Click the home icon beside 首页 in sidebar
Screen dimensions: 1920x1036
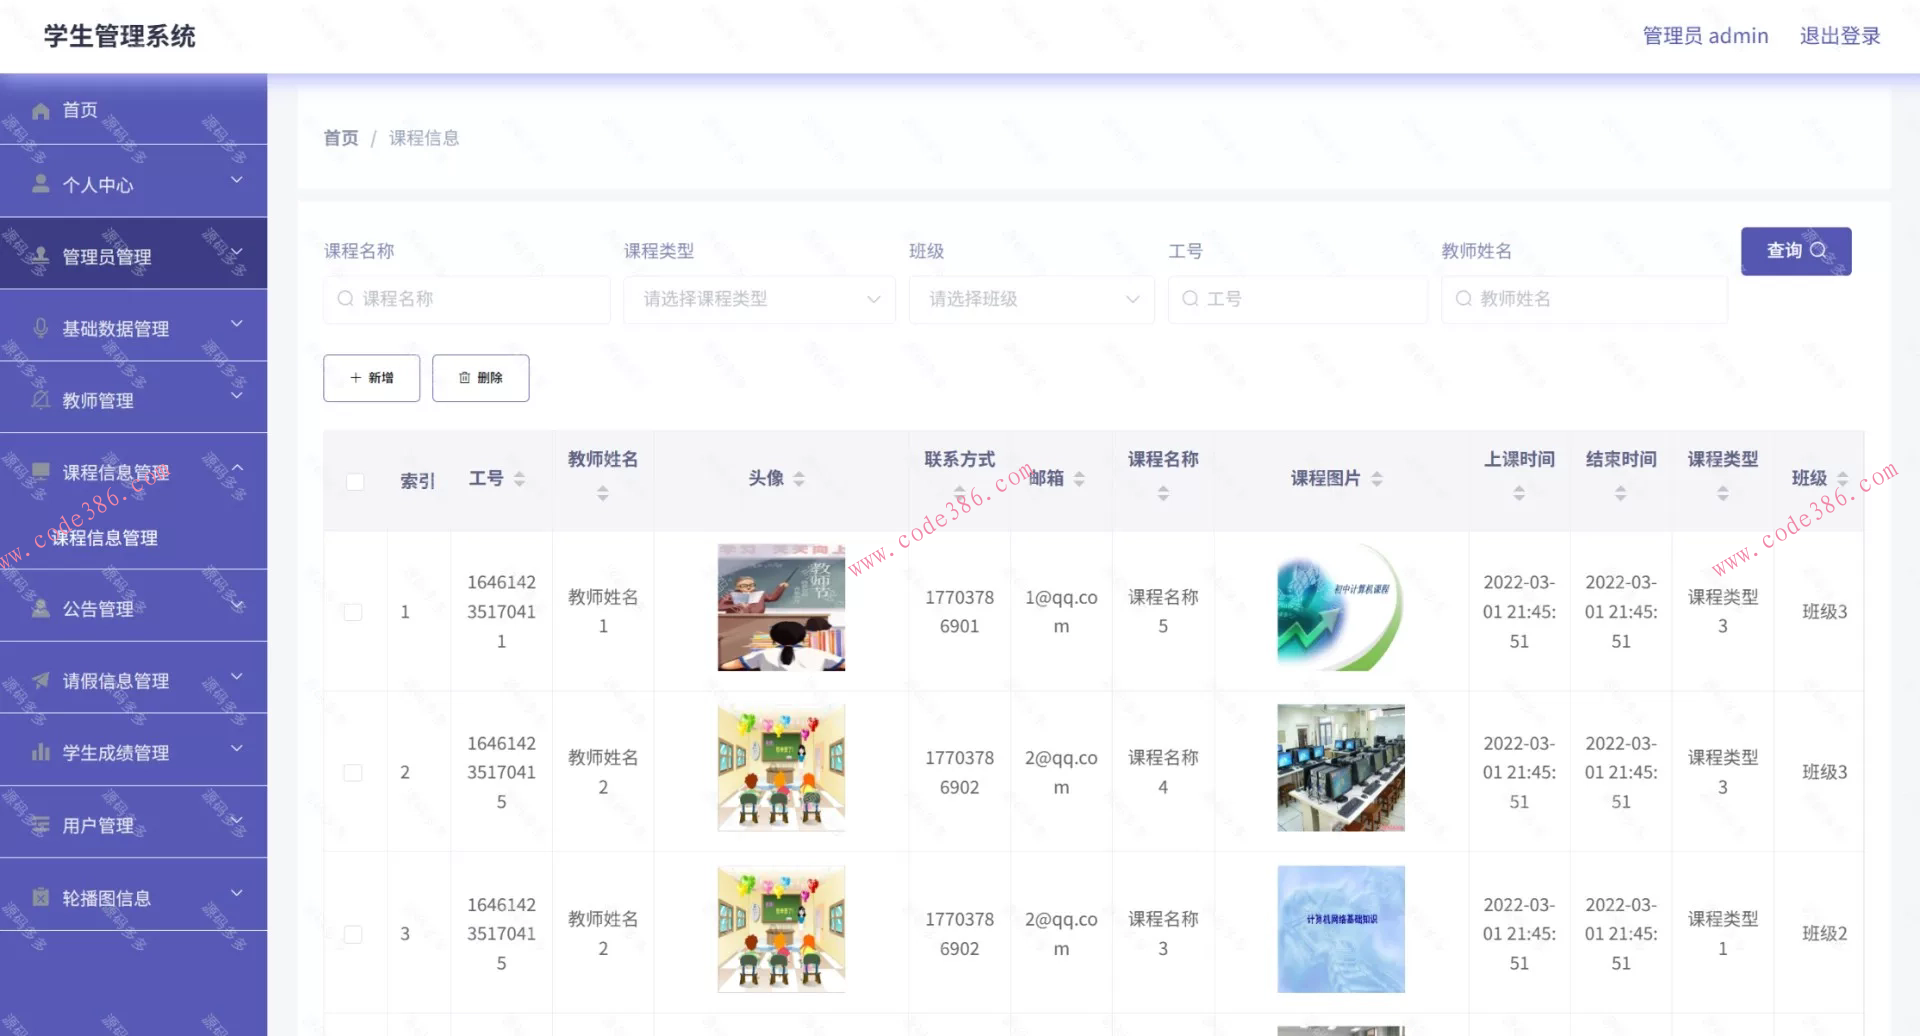click(41, 110)
